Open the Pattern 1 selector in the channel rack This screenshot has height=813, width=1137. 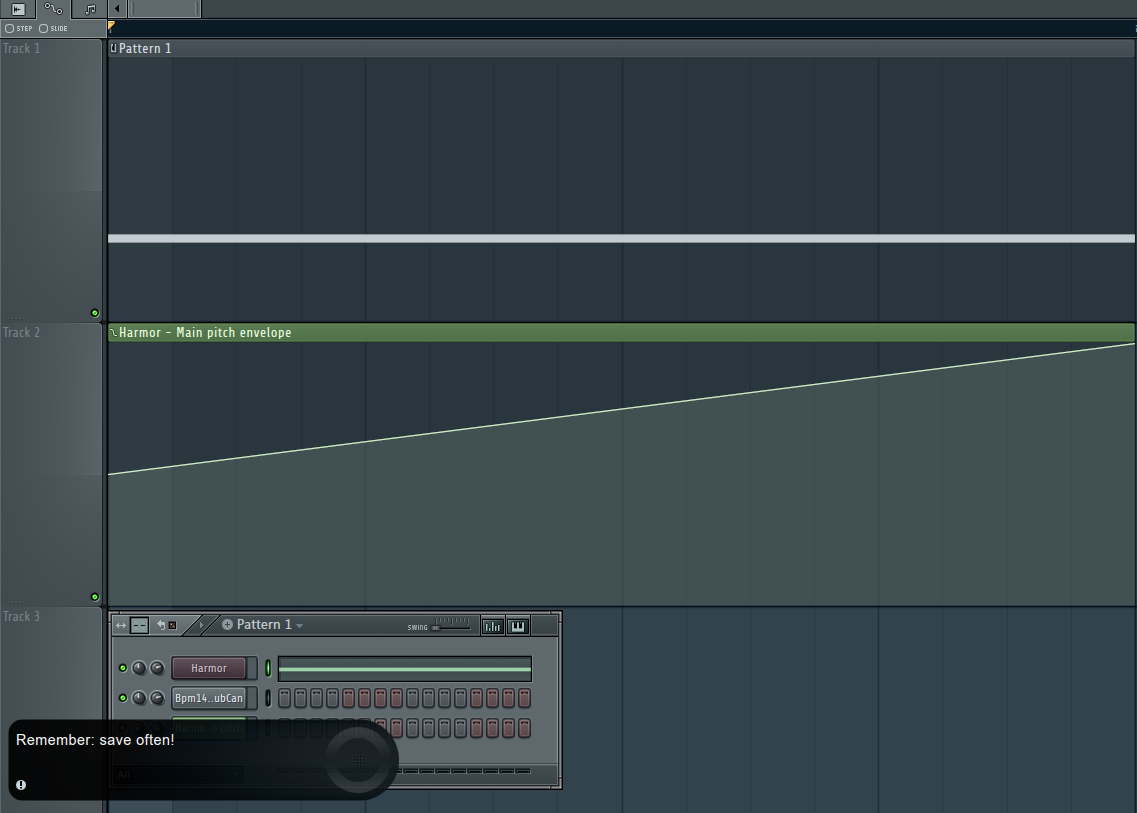pos(264,624)
